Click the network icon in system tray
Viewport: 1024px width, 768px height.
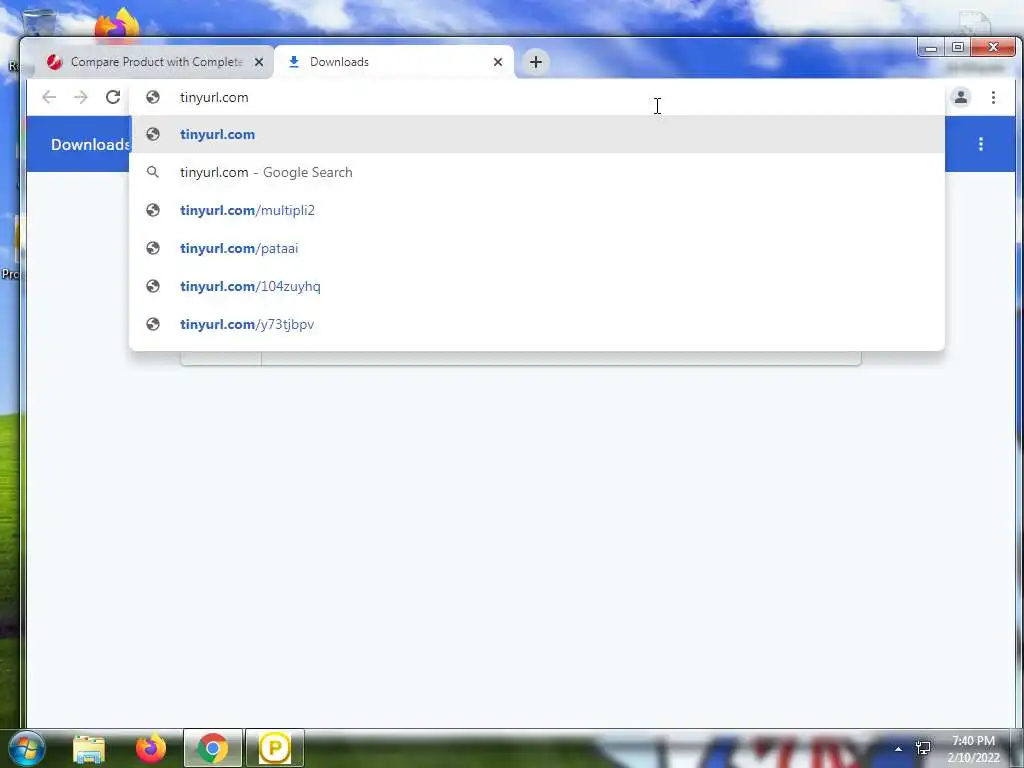point(923,748)
